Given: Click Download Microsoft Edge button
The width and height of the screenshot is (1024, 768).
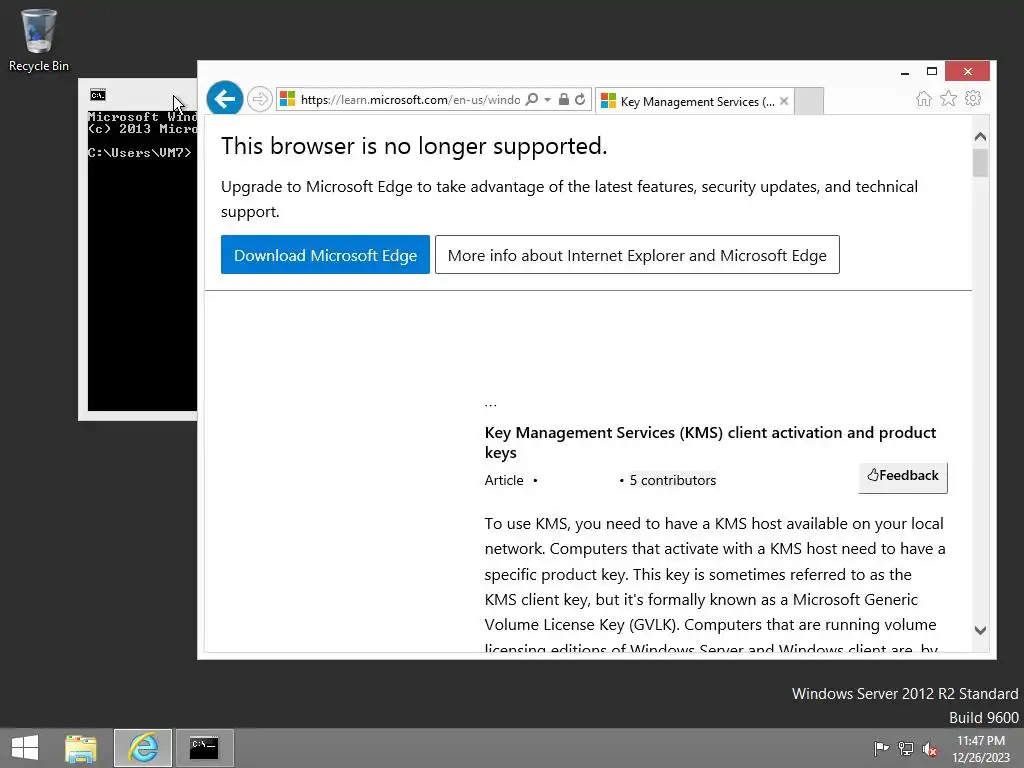Looking at the screenshot, I should coord(325,255).
